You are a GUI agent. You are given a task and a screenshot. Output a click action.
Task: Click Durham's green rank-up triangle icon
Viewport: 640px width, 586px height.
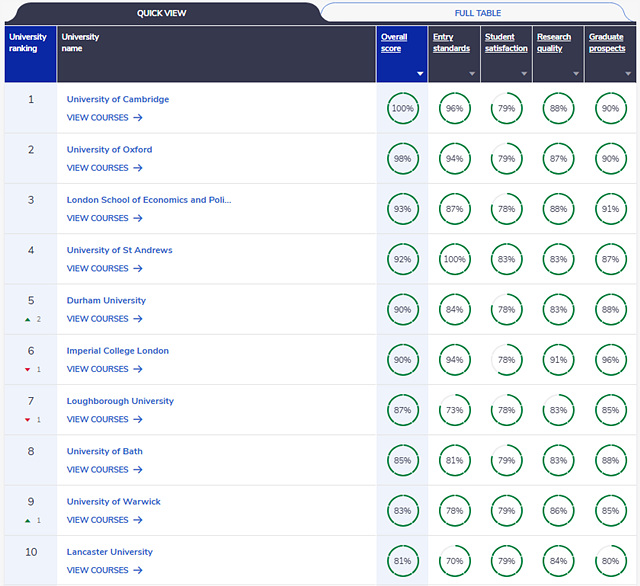[27, 320]
